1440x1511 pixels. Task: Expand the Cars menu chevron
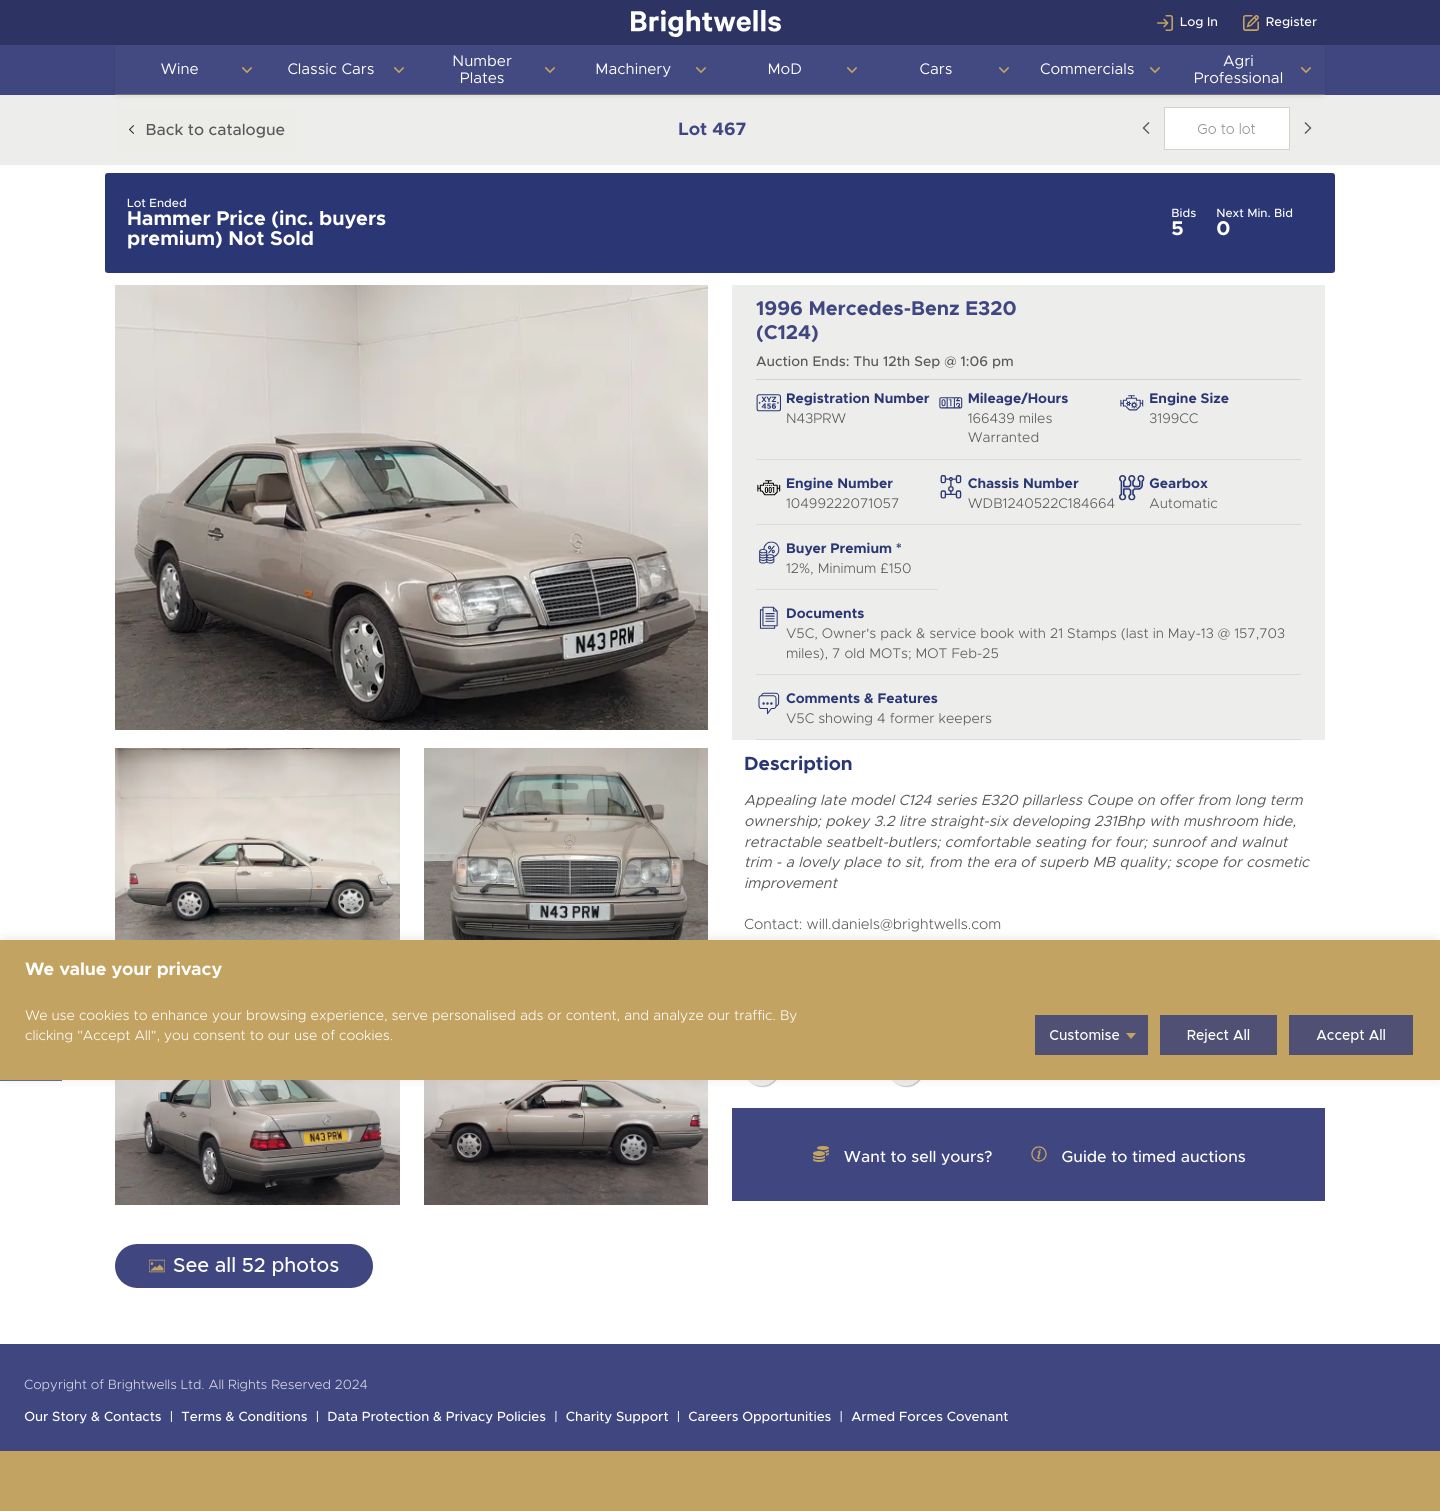point(1003,70)
